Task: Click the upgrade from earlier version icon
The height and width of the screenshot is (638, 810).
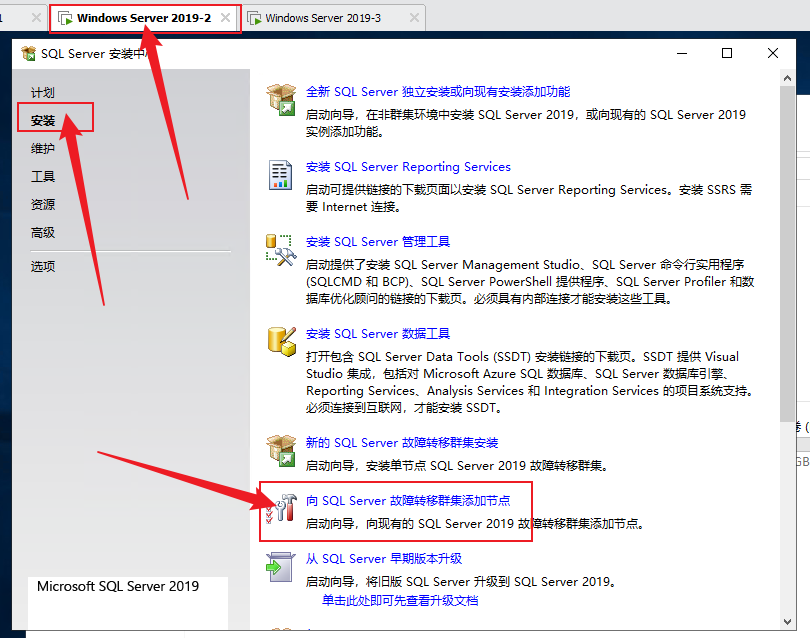Action: click(x=281, y=567)
